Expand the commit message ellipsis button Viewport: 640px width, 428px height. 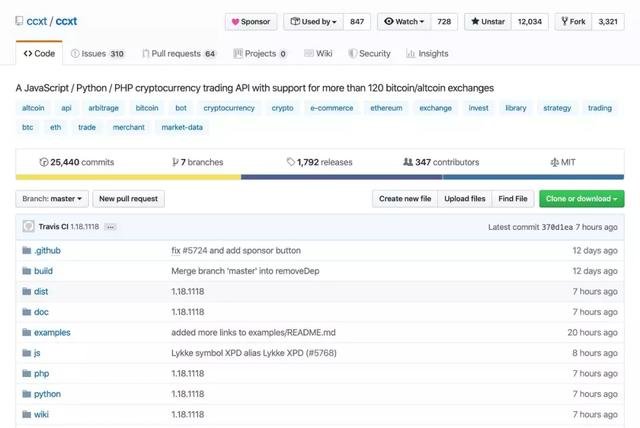point(110,227)
